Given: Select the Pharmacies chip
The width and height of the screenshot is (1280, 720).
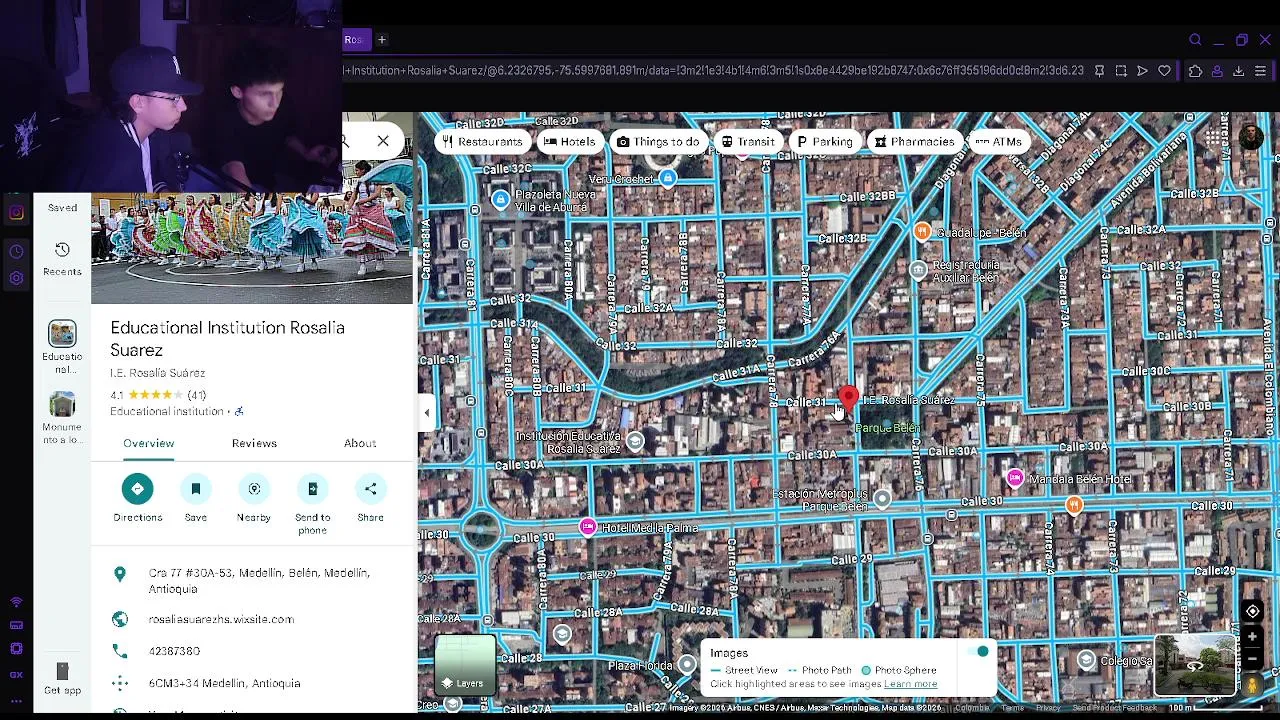Looking at the screenshot, I should 914,142.
